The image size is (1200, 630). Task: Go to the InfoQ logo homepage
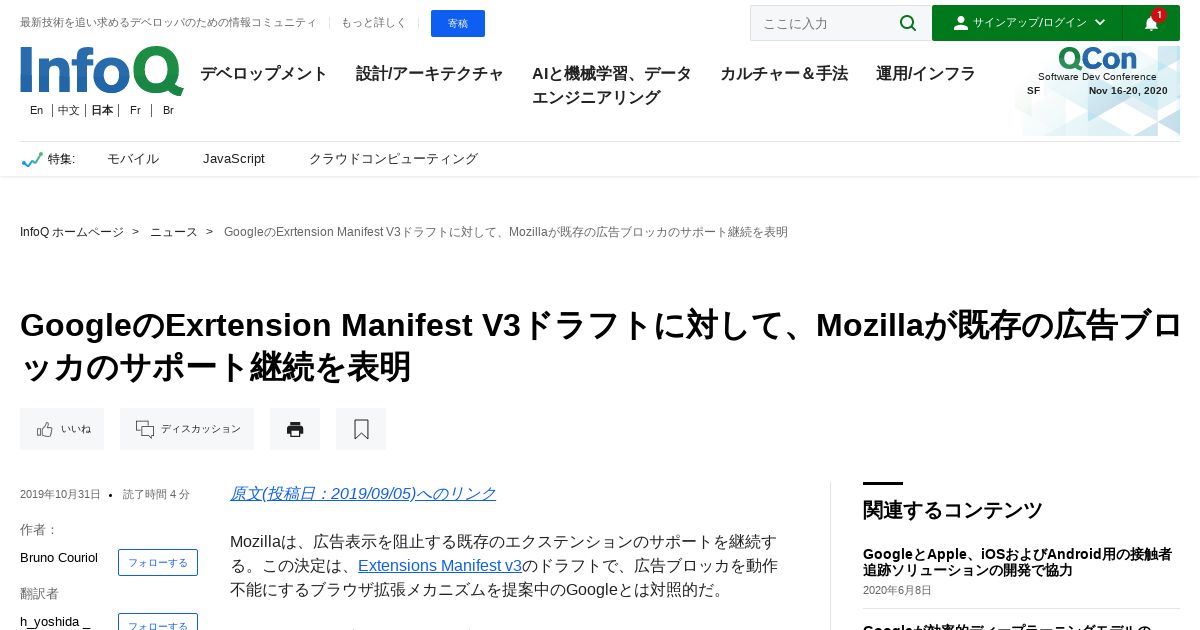point(102,71)
